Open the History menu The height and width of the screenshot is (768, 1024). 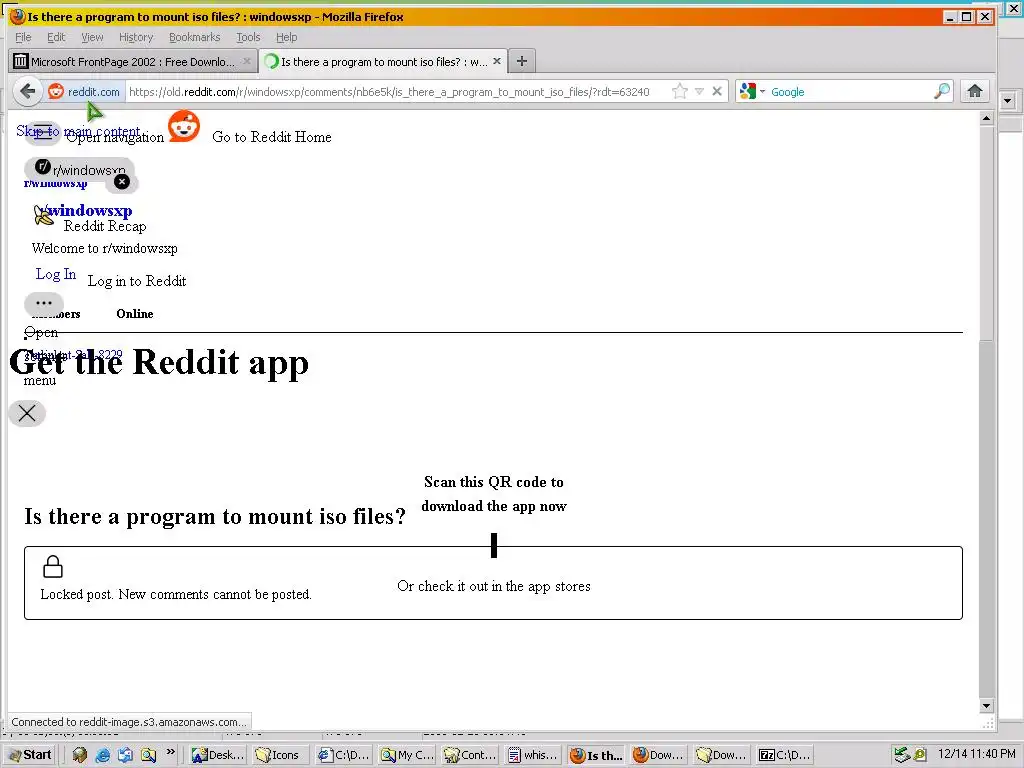136,37
